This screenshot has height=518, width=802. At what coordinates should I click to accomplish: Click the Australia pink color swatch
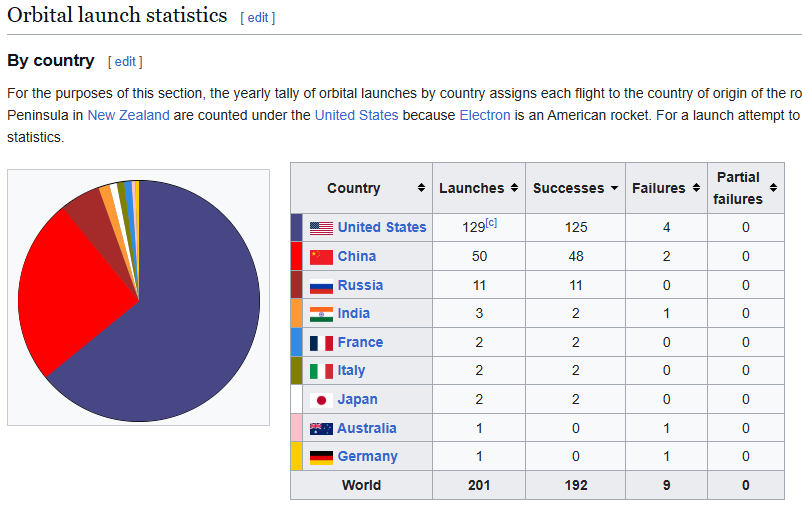coord(297,428)
